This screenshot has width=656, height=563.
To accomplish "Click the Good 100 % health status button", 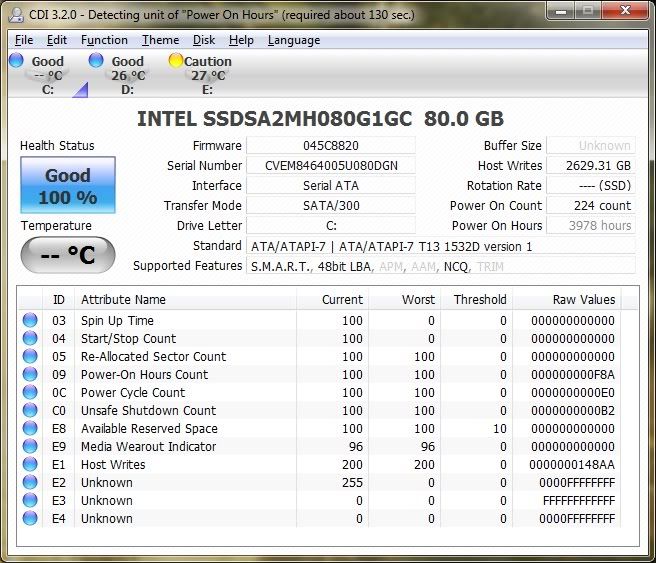I will pos(68,185).
